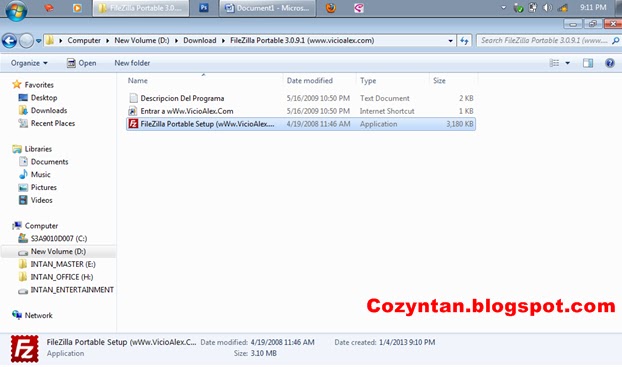Go back with the Back arrow button

coord(10,40)
